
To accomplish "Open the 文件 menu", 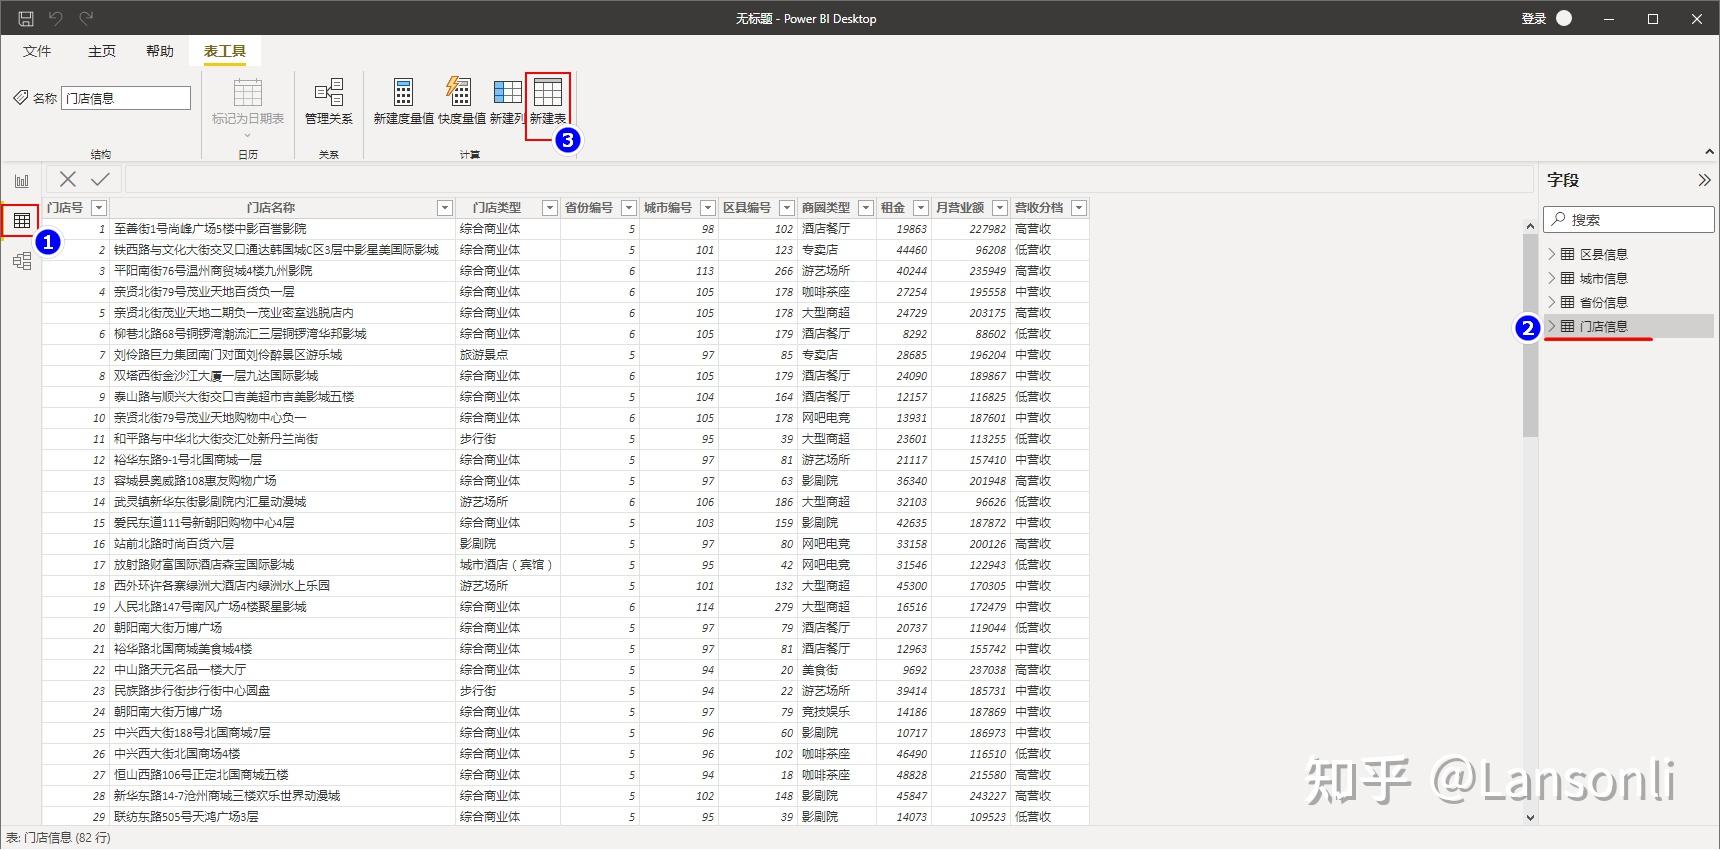I will [x=37, y=51].
